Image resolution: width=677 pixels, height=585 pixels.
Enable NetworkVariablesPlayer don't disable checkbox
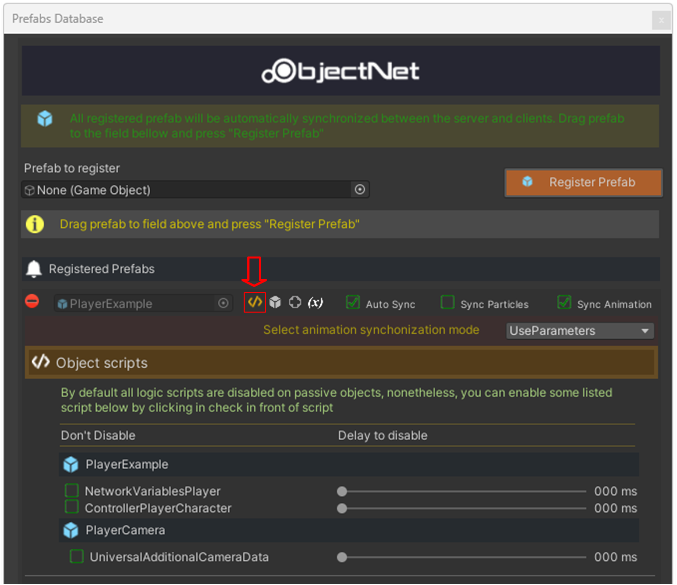[72, 491]
